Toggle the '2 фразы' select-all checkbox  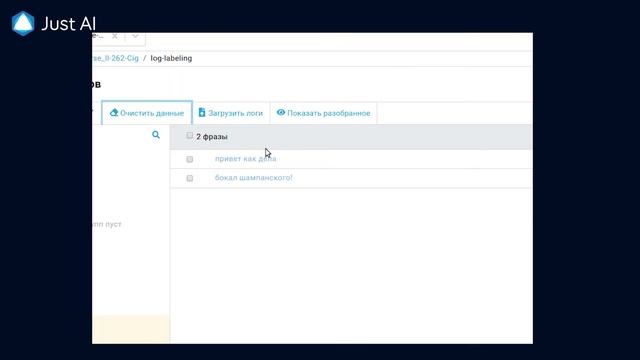[x=189, y=136]
